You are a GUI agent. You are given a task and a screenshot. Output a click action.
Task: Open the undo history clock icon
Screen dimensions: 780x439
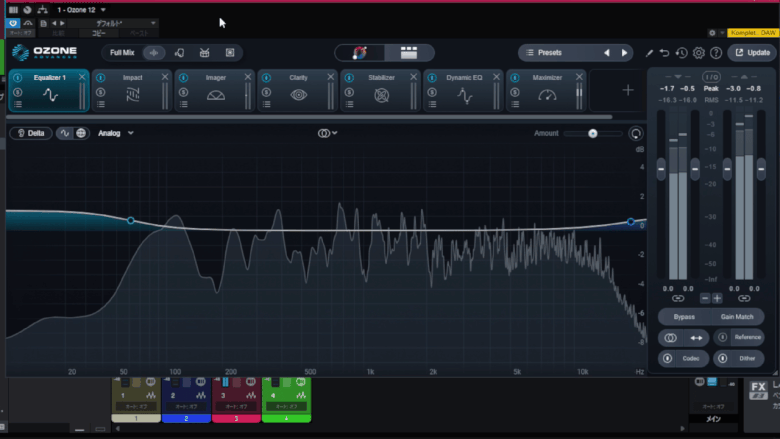682,53
